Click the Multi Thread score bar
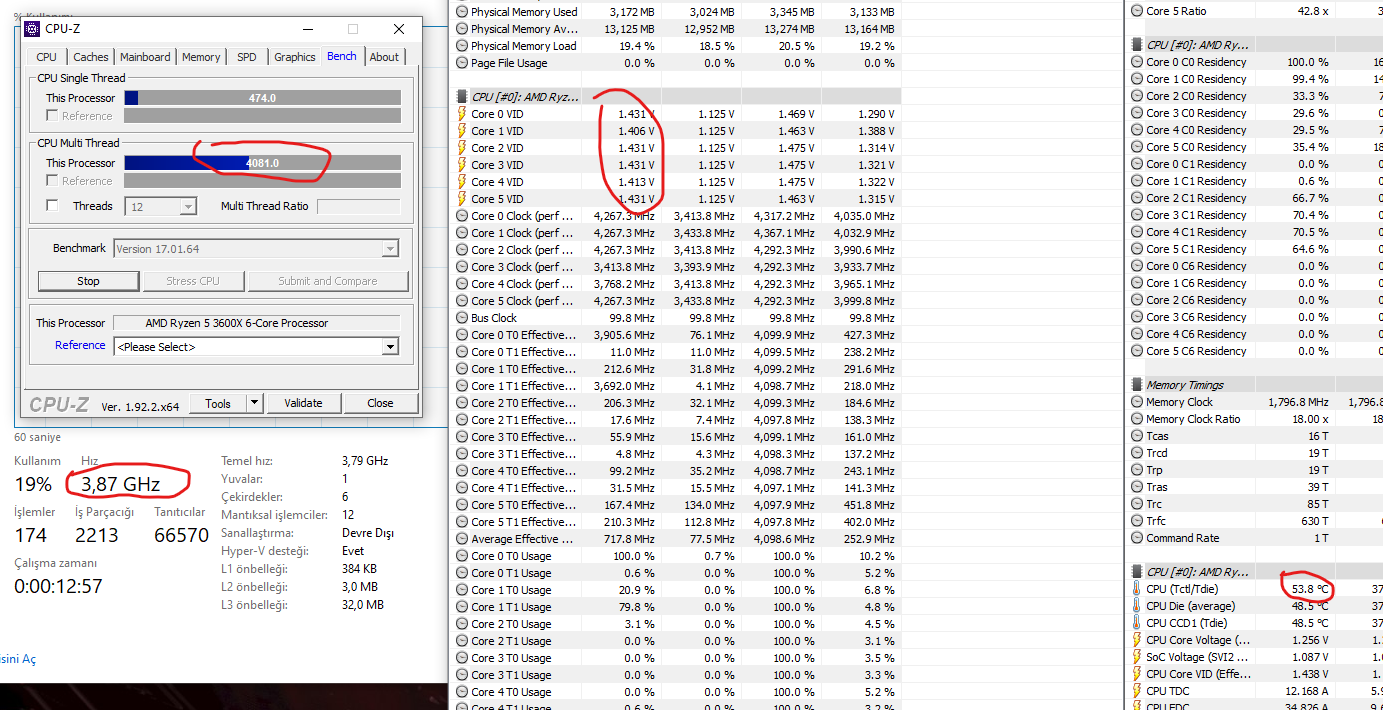 (x=262, y=163)
